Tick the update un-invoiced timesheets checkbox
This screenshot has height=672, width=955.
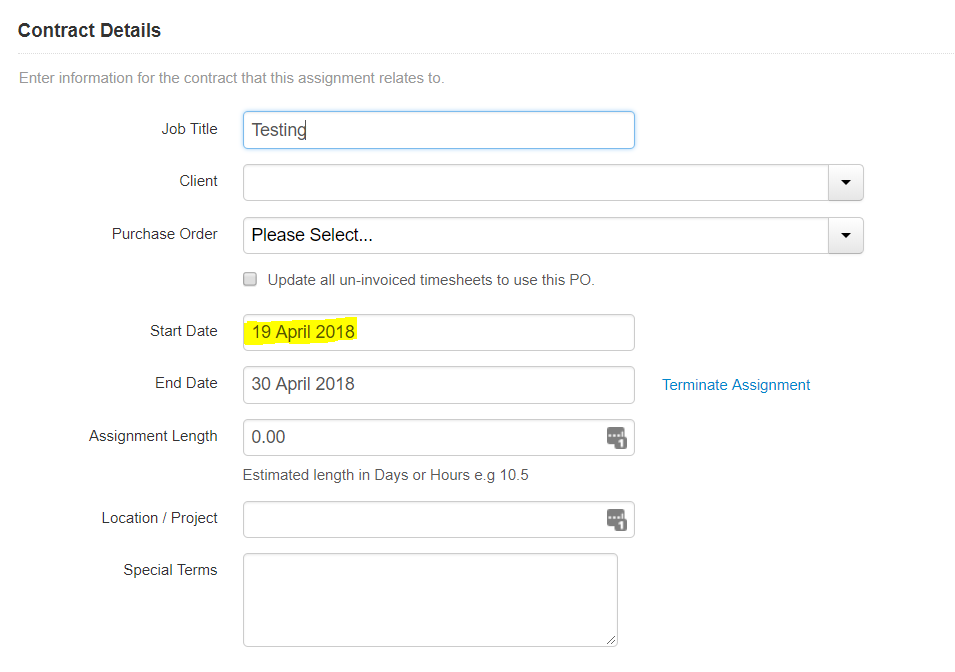coord(250,279)
